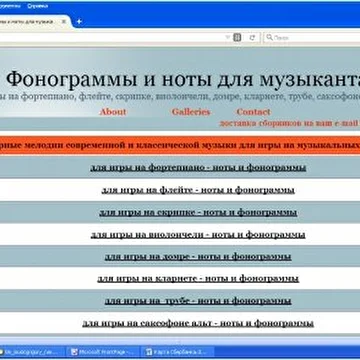
Task: Switch to Microsoft FrontPage in taskbar
Action: point(103,351)
